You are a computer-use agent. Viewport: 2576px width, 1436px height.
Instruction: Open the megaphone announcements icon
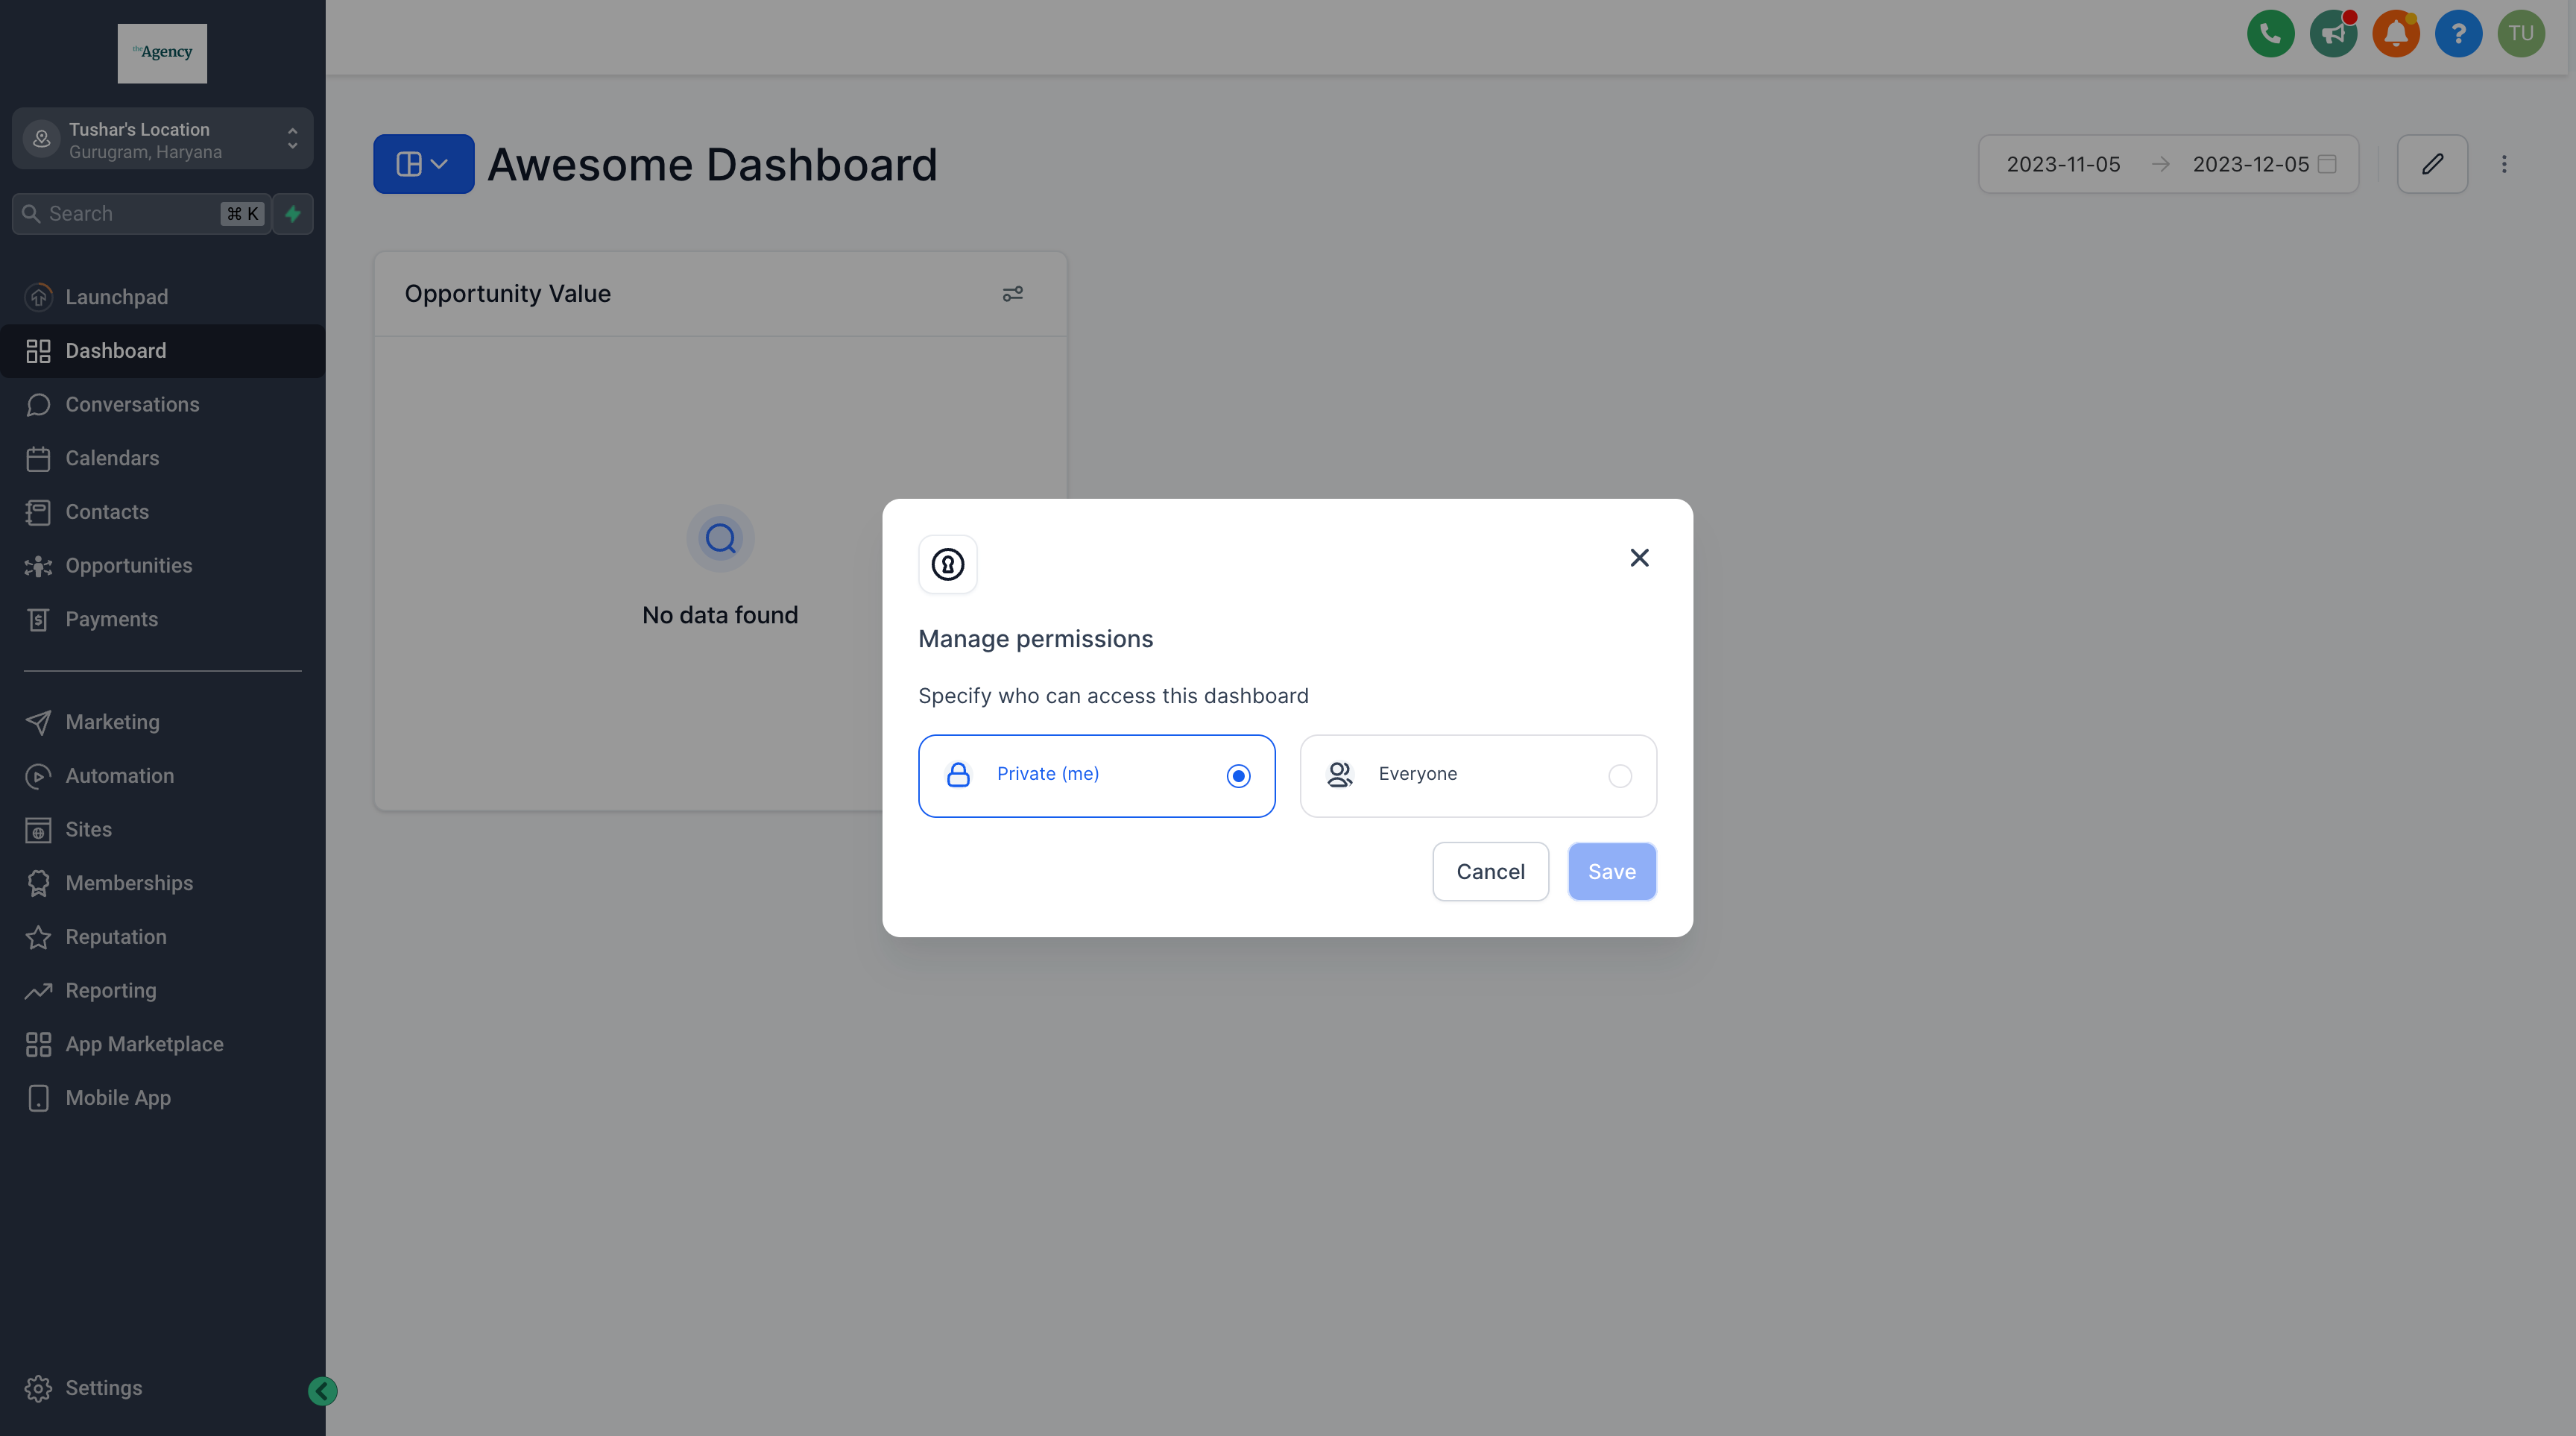click(2333, 34)
